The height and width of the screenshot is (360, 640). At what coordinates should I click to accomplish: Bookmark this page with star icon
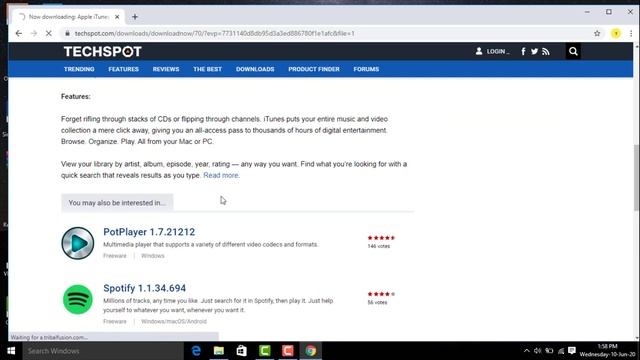[x=597, y=33]
